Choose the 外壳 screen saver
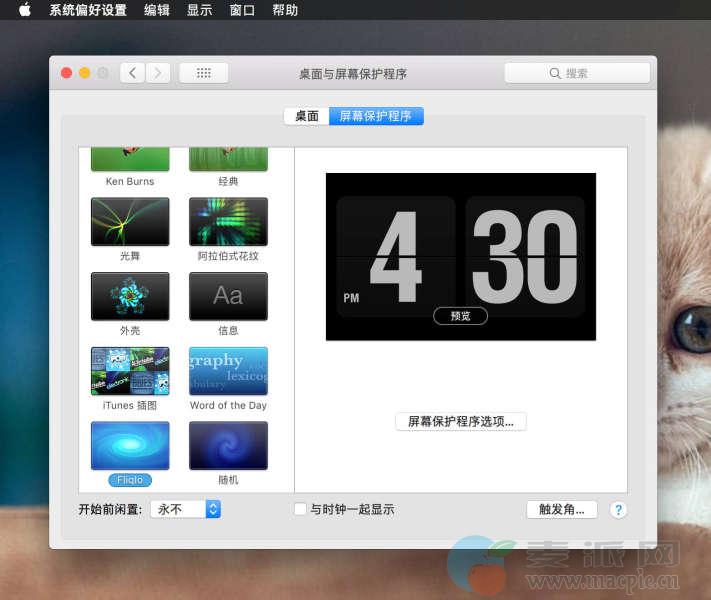This screenshot has width=711, height=600. click(130, 296)
